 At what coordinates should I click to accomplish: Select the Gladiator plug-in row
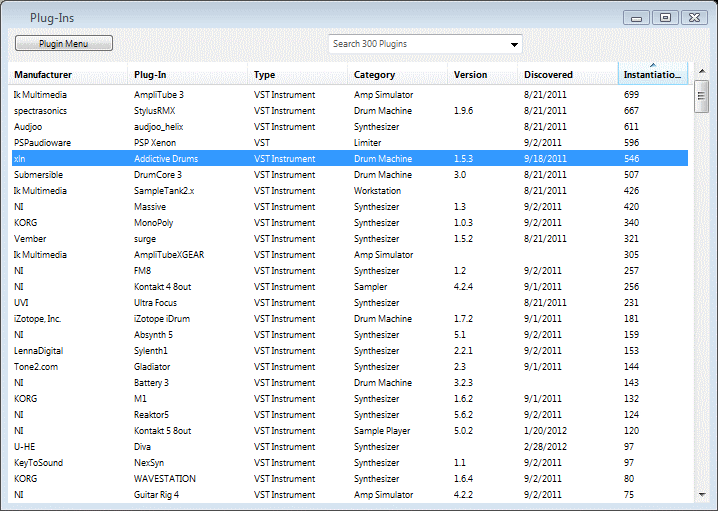click(x=350, y=367)
